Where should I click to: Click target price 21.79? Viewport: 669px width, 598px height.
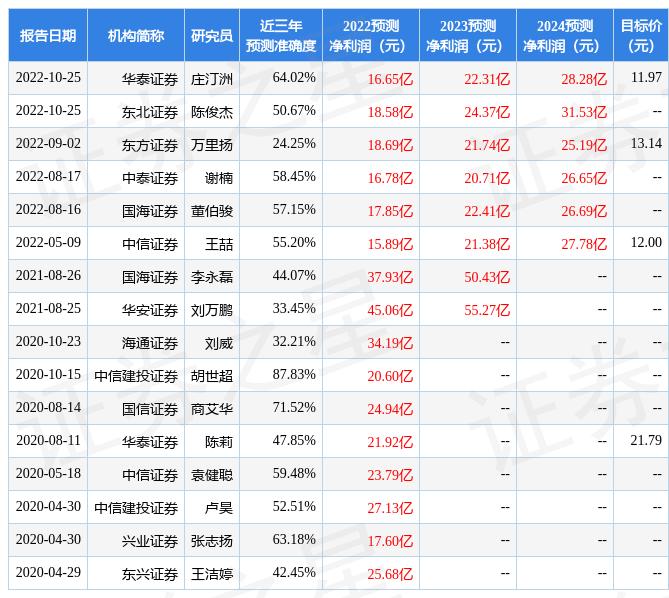646,440
